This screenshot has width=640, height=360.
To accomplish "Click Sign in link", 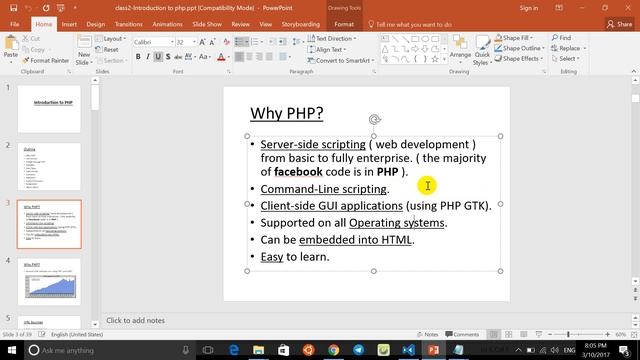I will [x=529, y=8].
